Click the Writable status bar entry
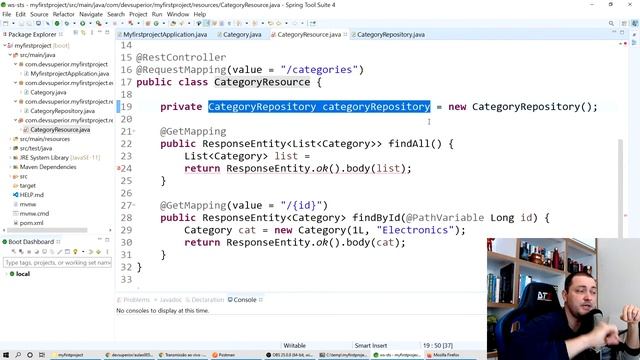 coord(294,346)
